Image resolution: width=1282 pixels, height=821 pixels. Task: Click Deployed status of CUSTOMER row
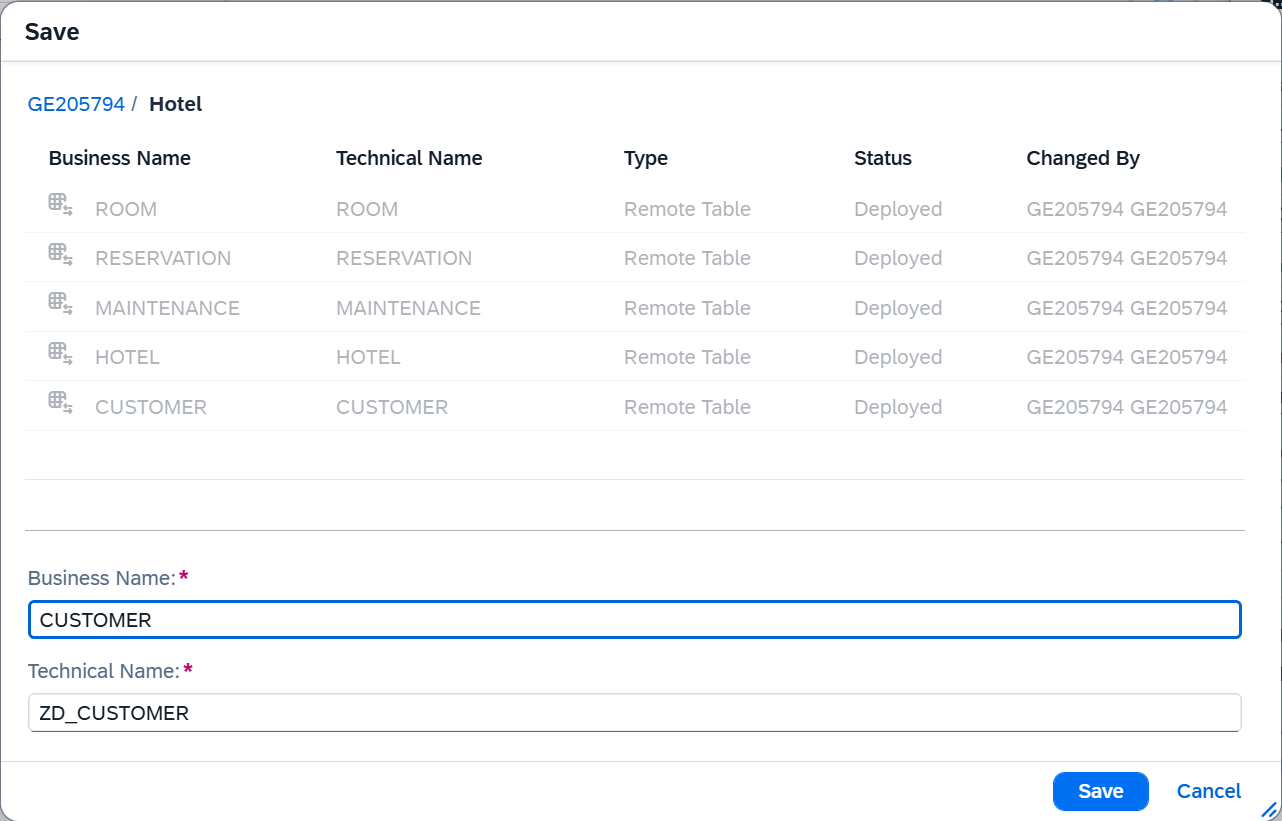point(898,407)
